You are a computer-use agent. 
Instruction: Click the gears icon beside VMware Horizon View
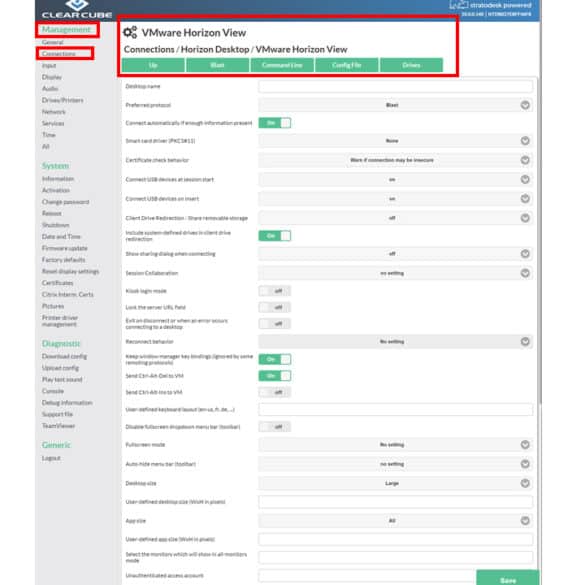[130, 32]
